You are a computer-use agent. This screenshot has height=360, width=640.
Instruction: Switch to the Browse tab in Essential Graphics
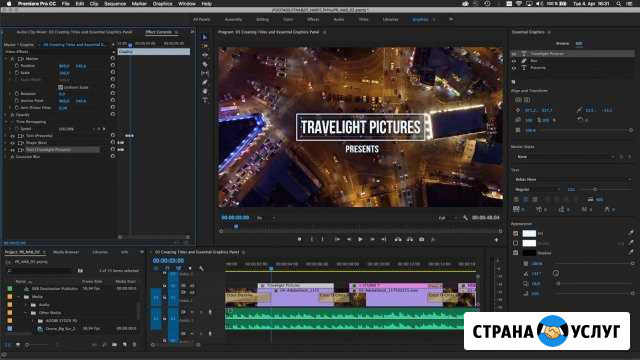(x=562, y=44)
